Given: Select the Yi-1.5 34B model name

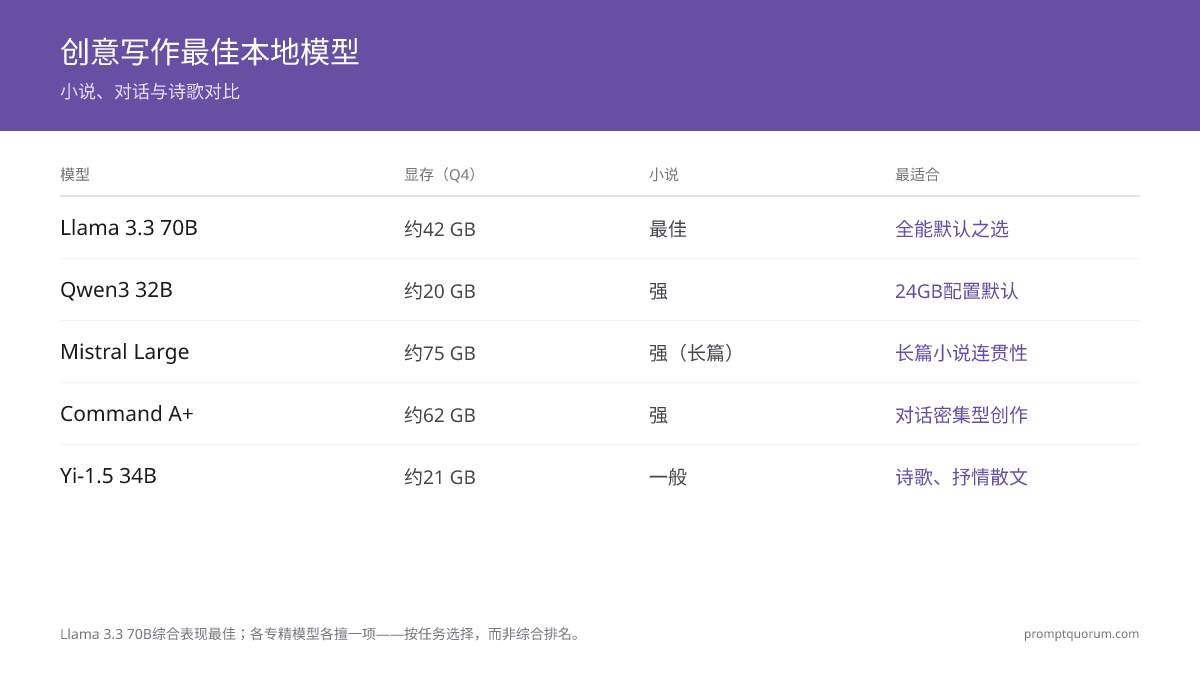Looking at the screenshot, I should coord(108,476).
